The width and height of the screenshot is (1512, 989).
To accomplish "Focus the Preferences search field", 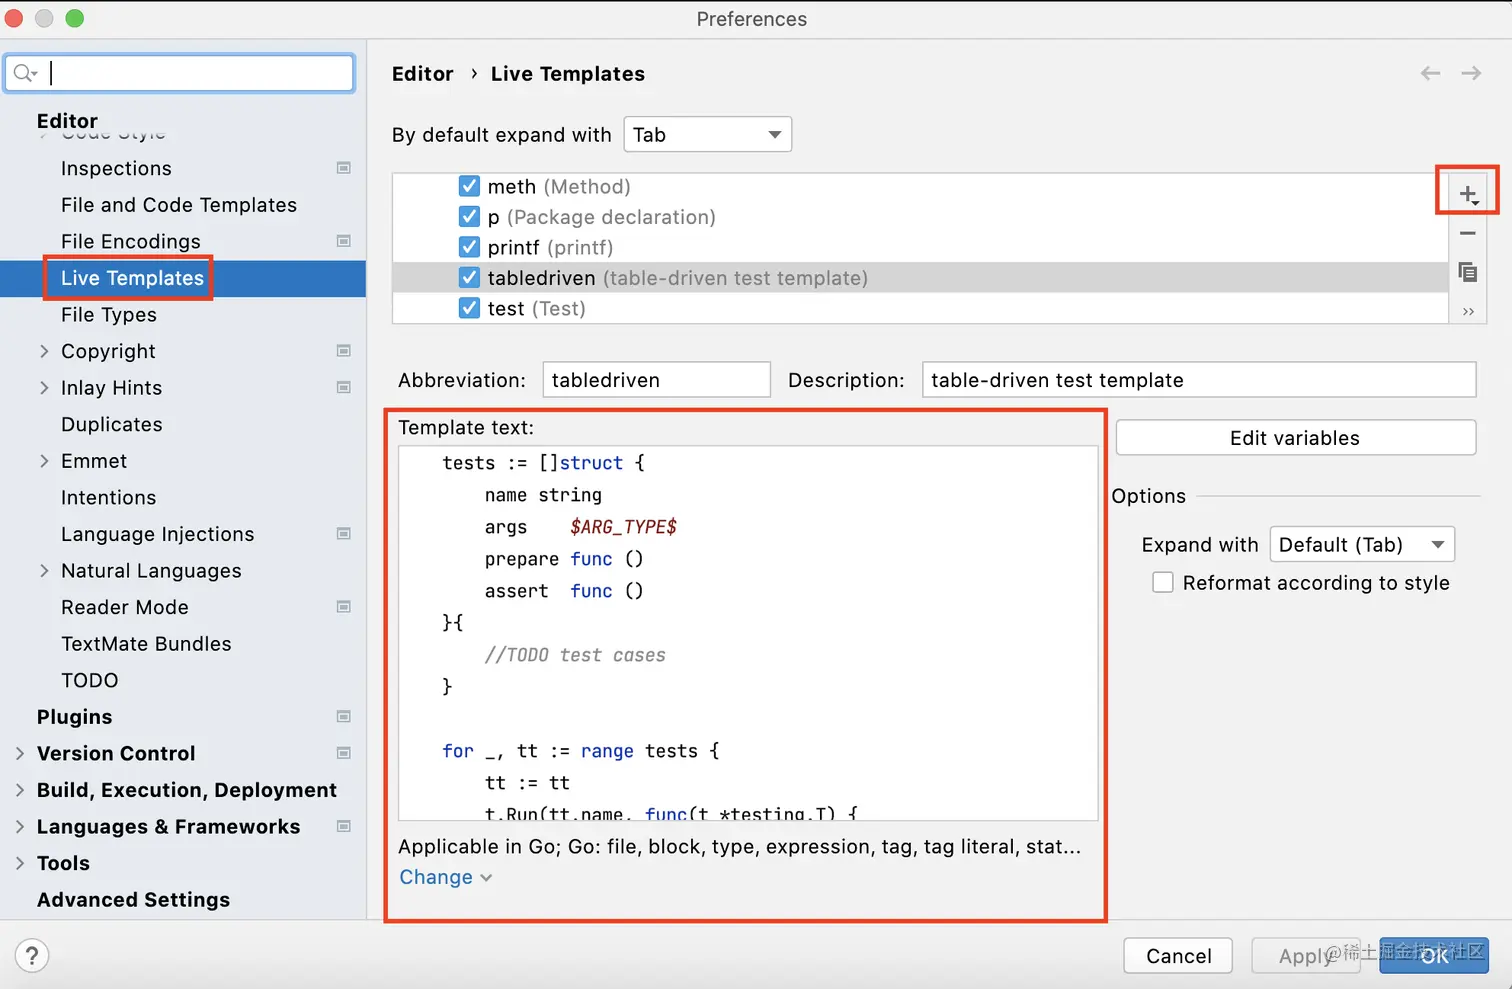I will pos(180,73).
